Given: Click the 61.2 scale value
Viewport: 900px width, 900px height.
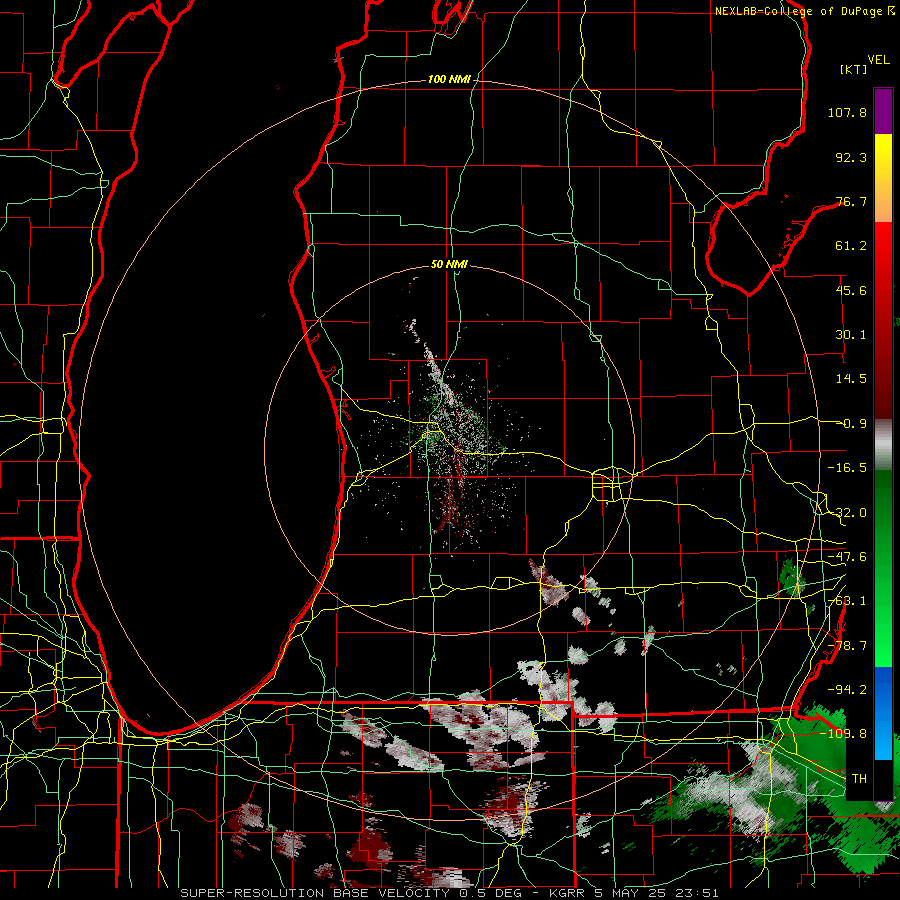Looking at the screenshot, I should click(x=851, y=246).
